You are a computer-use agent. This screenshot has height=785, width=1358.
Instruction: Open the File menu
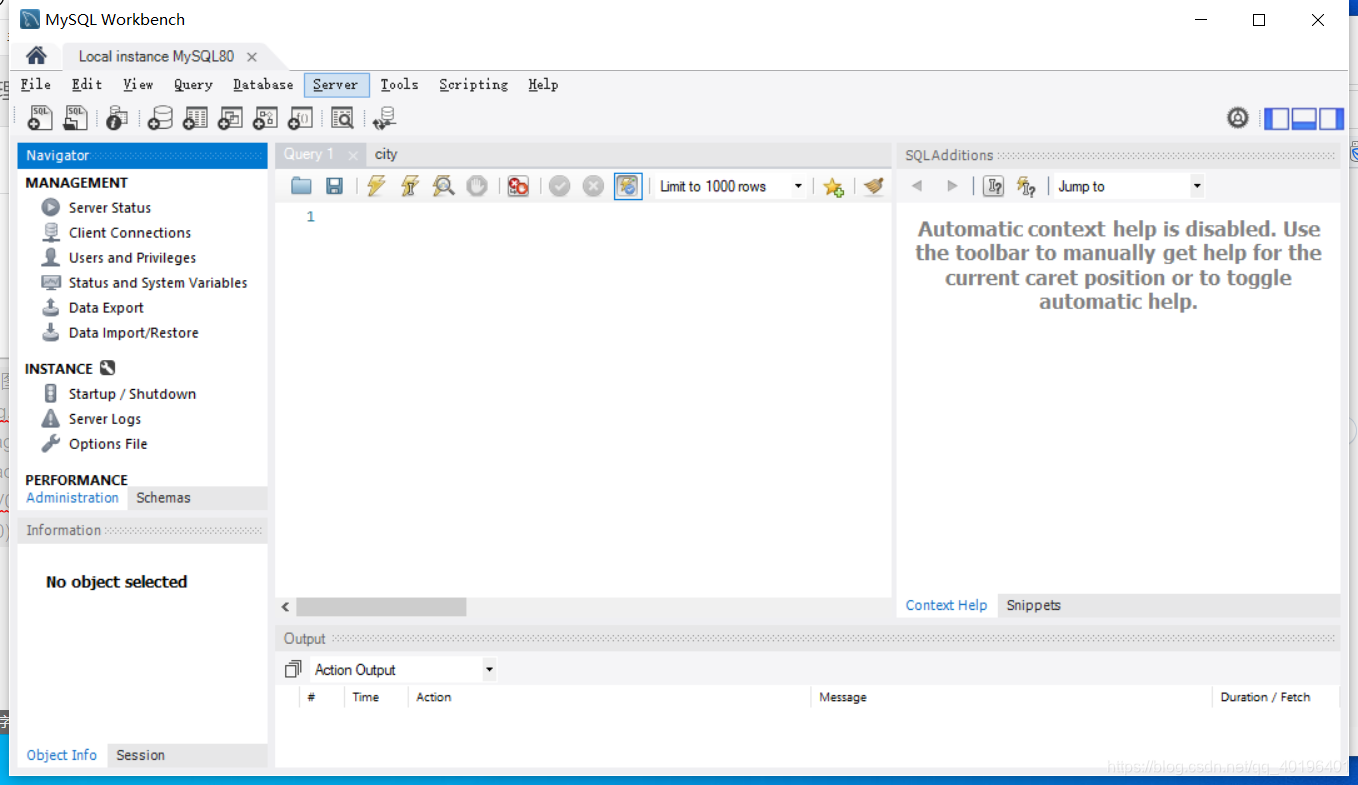tap(36, 85)
